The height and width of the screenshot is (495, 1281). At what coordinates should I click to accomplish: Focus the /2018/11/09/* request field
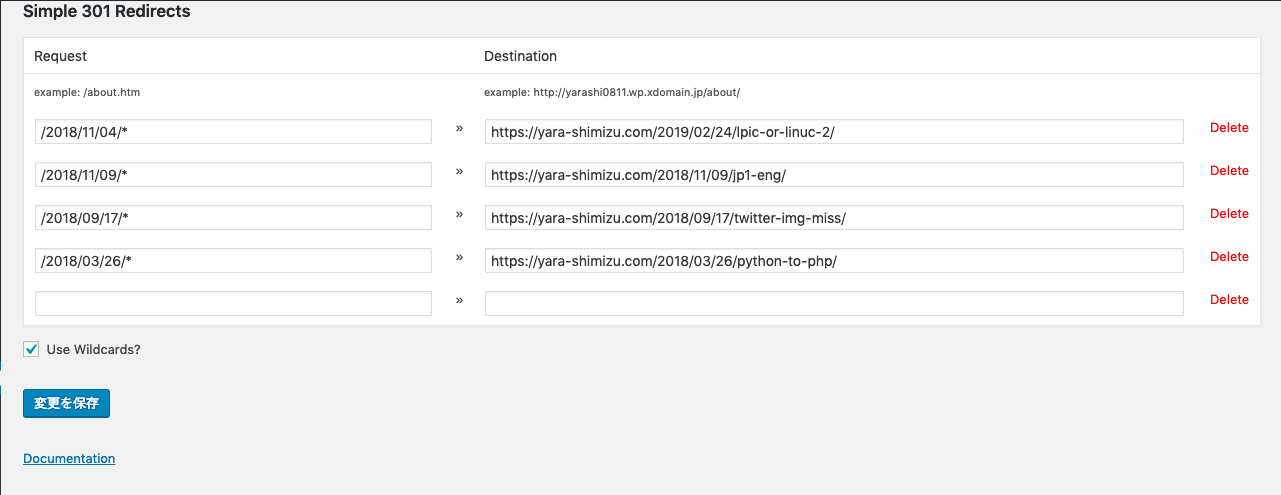pyautogui.click(x=233, y=175)
